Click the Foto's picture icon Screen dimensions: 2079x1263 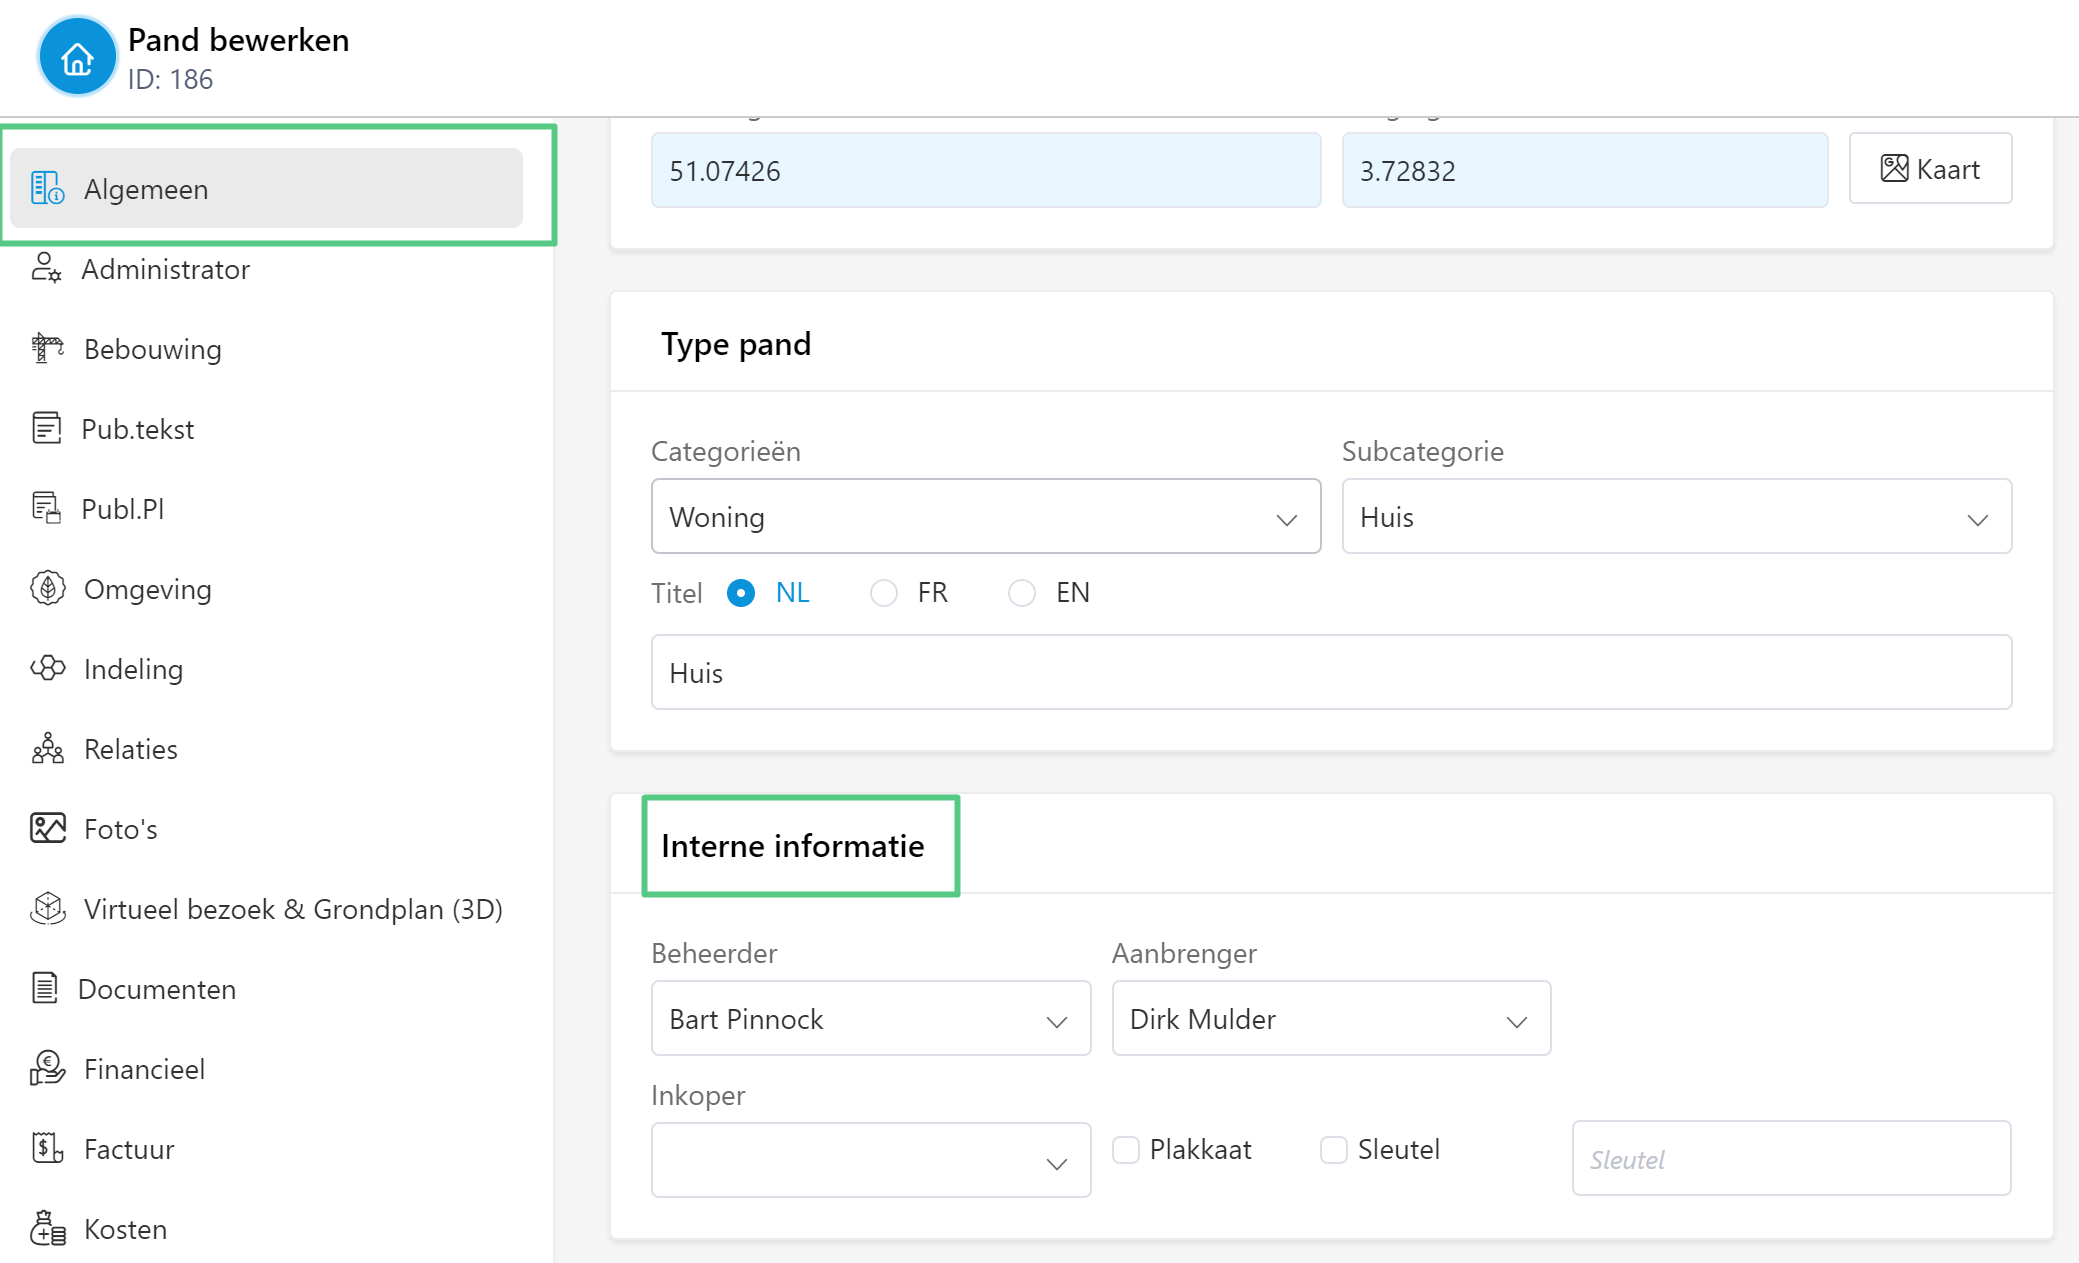pyautogui.click(x=47, y=828)
